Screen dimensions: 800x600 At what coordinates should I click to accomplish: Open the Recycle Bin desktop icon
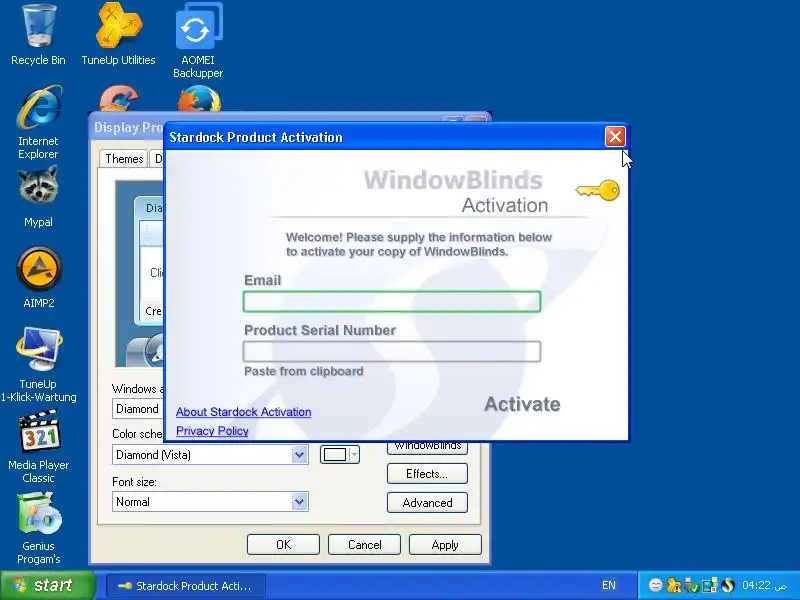(38, 35)
